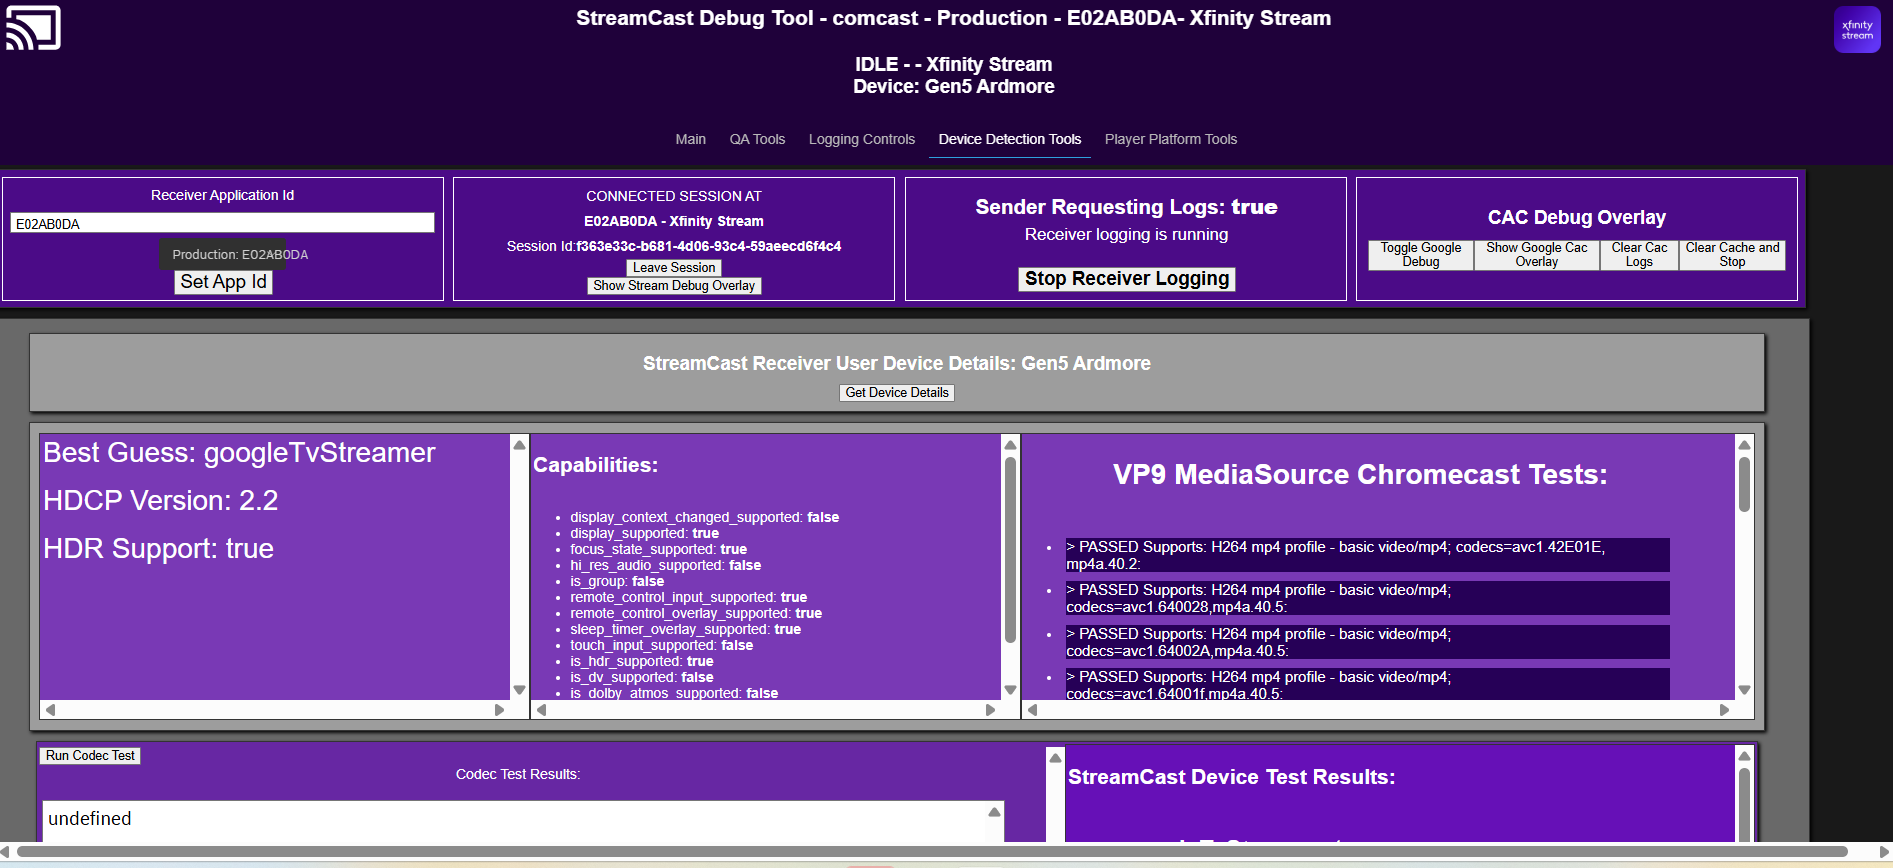Click the 'HDCP Version: 2.2' text

[x=160, y=501]
